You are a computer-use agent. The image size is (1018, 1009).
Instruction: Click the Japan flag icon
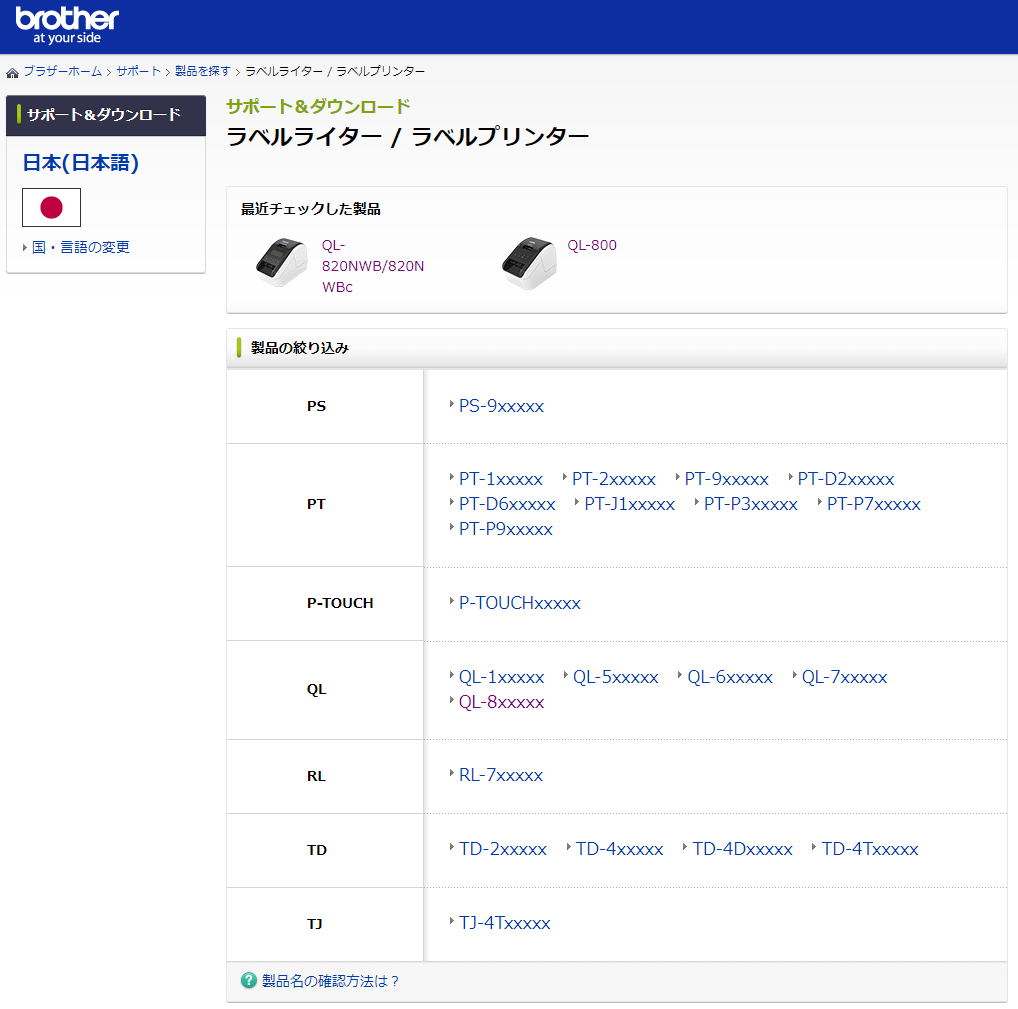click(51, 207)
